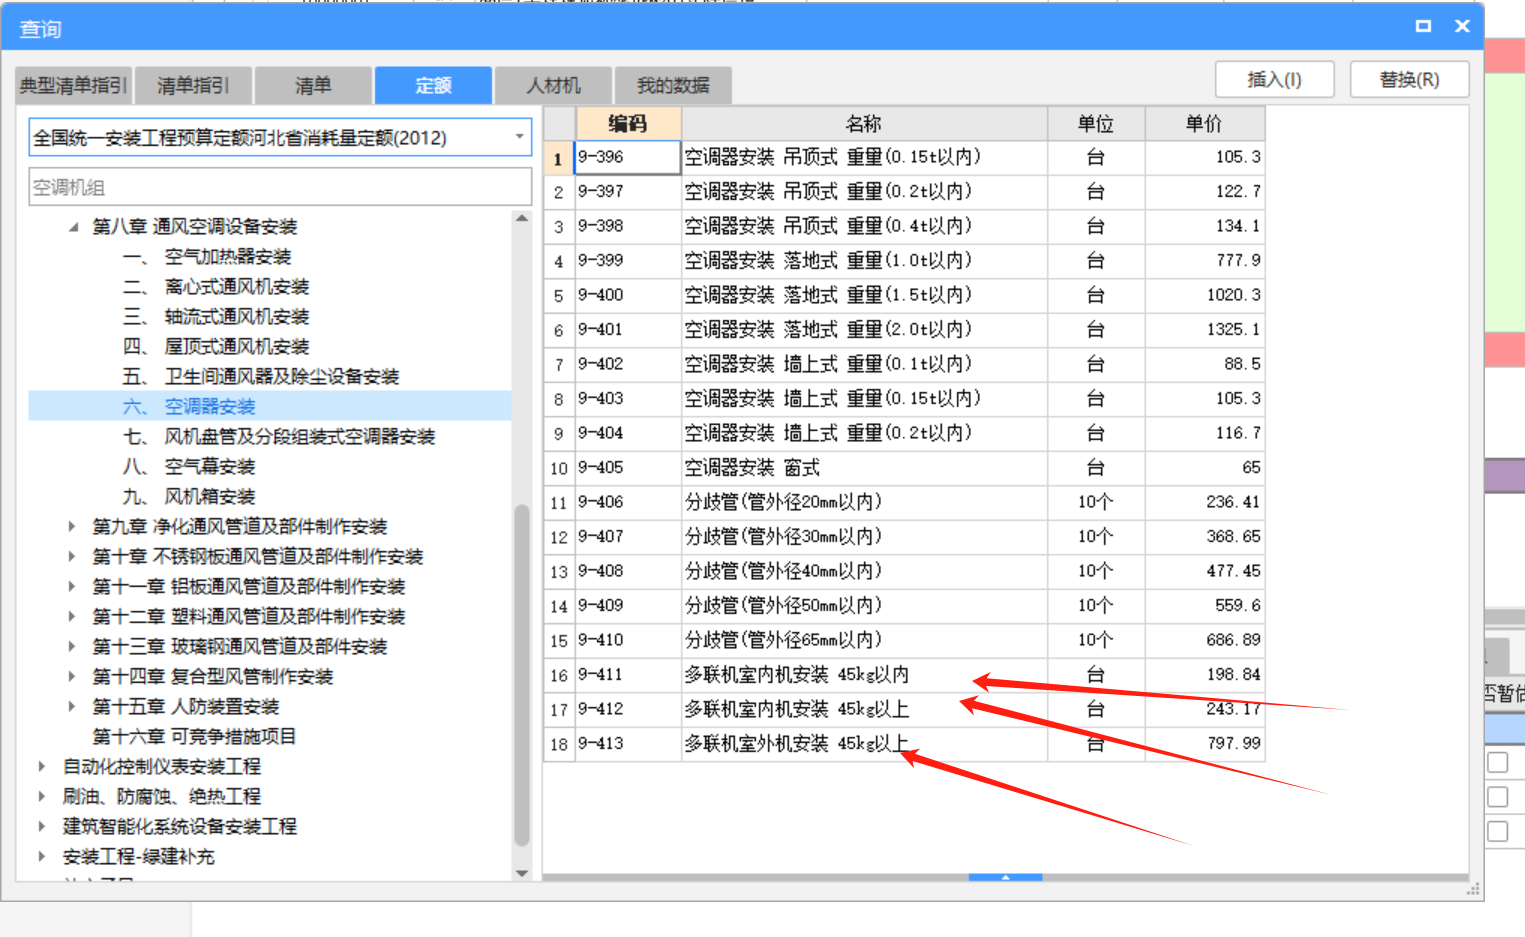
Task: Select row 空调器安装 窗式
Action: pos(904,468)
